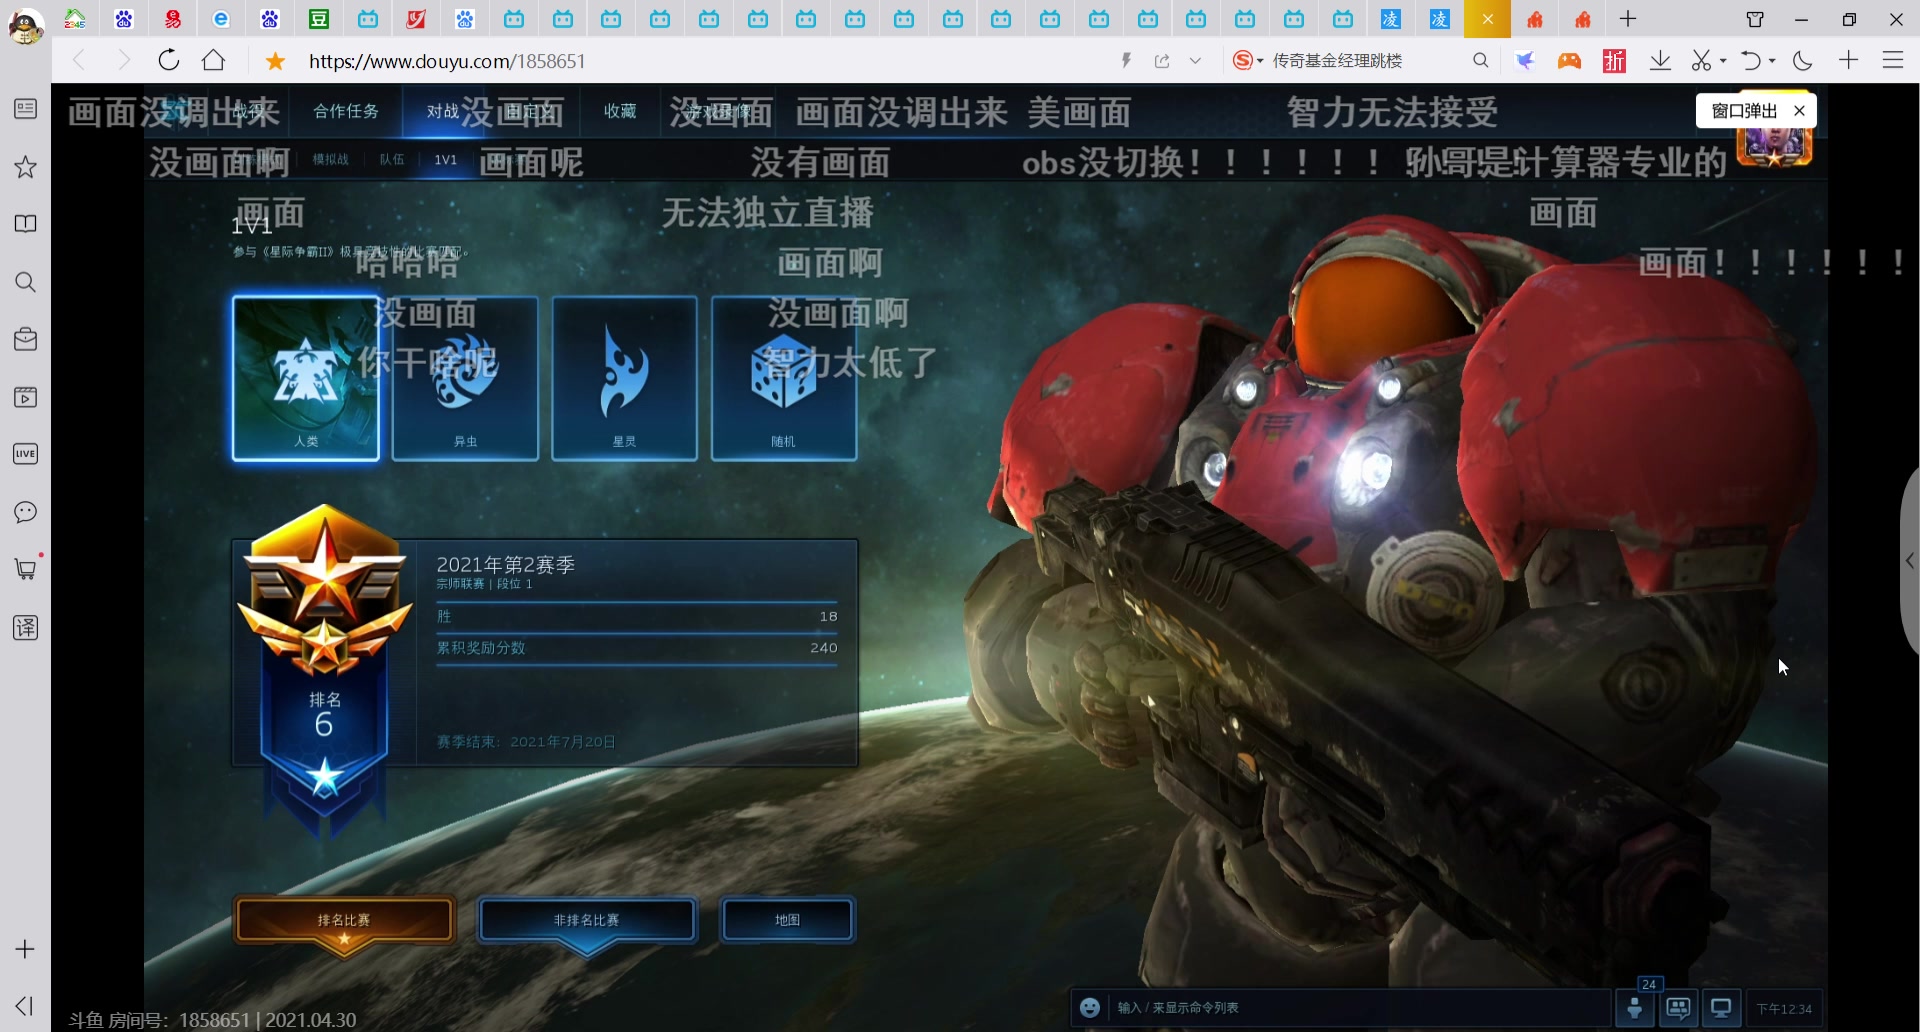Toggle the bookmark star for this page
The image size is (1920, 1032).
(x=276, y=61)
